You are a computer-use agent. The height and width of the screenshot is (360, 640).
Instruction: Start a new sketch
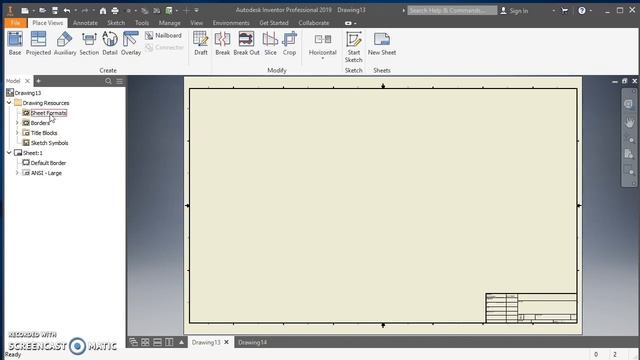coord(353,47)
